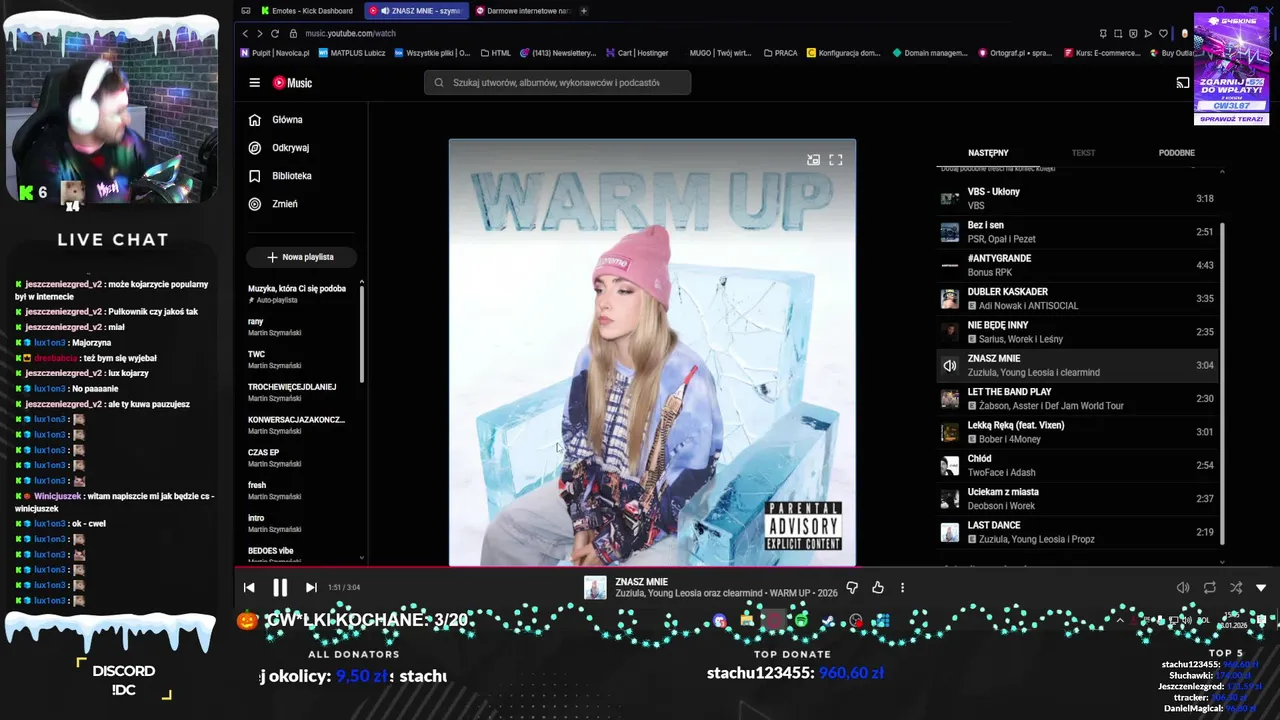
Task: Switch to NASTĘPNY queue tab
Action: click(x=988, y=153)
